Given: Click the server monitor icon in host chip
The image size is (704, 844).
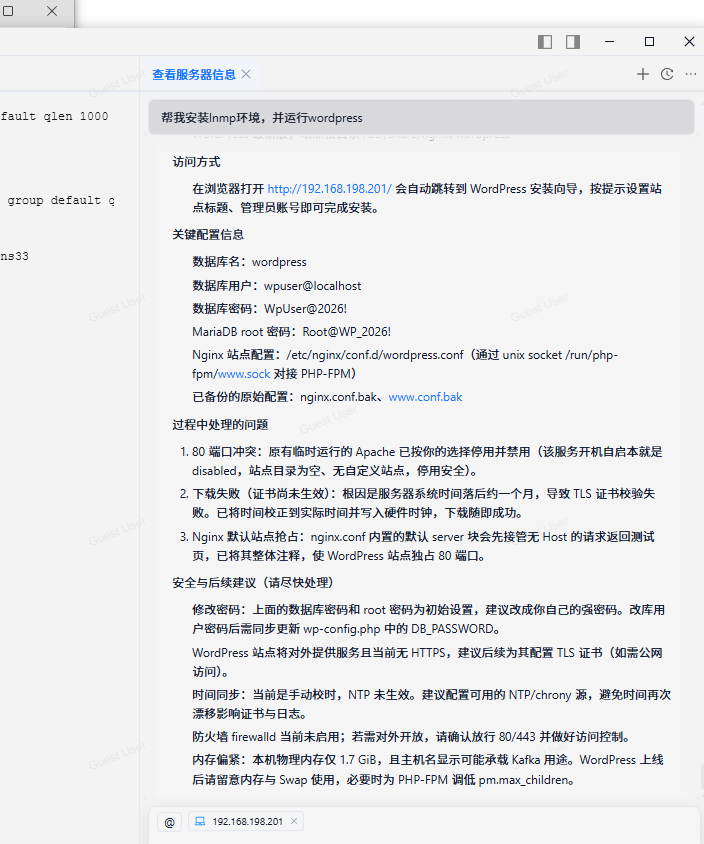Looking at the screenshot, I should click(x=200, y=821).
